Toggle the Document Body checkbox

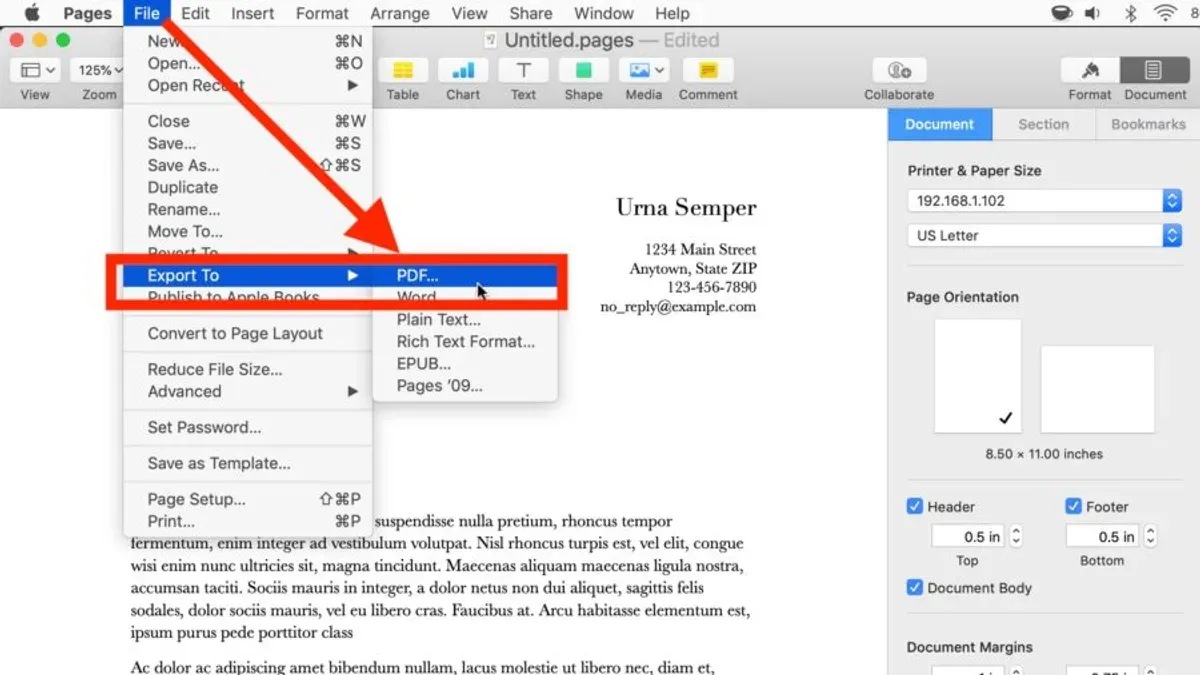[x=915, y=588]
